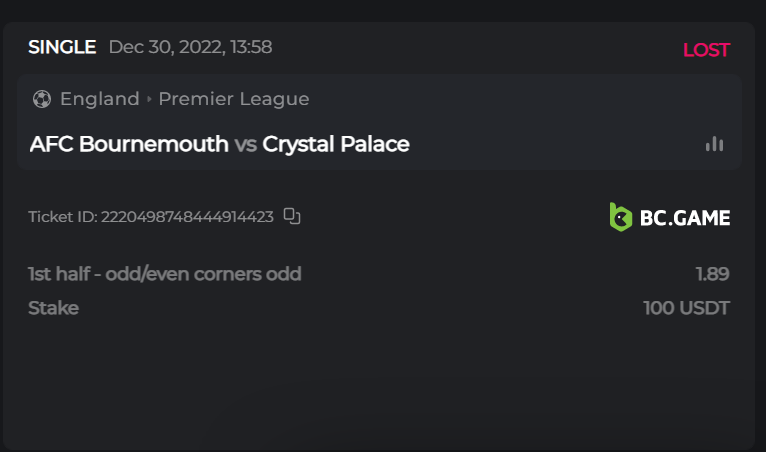Click the green BC.GAME logo icon
The image size is (766, 452).
pos(621,217)
